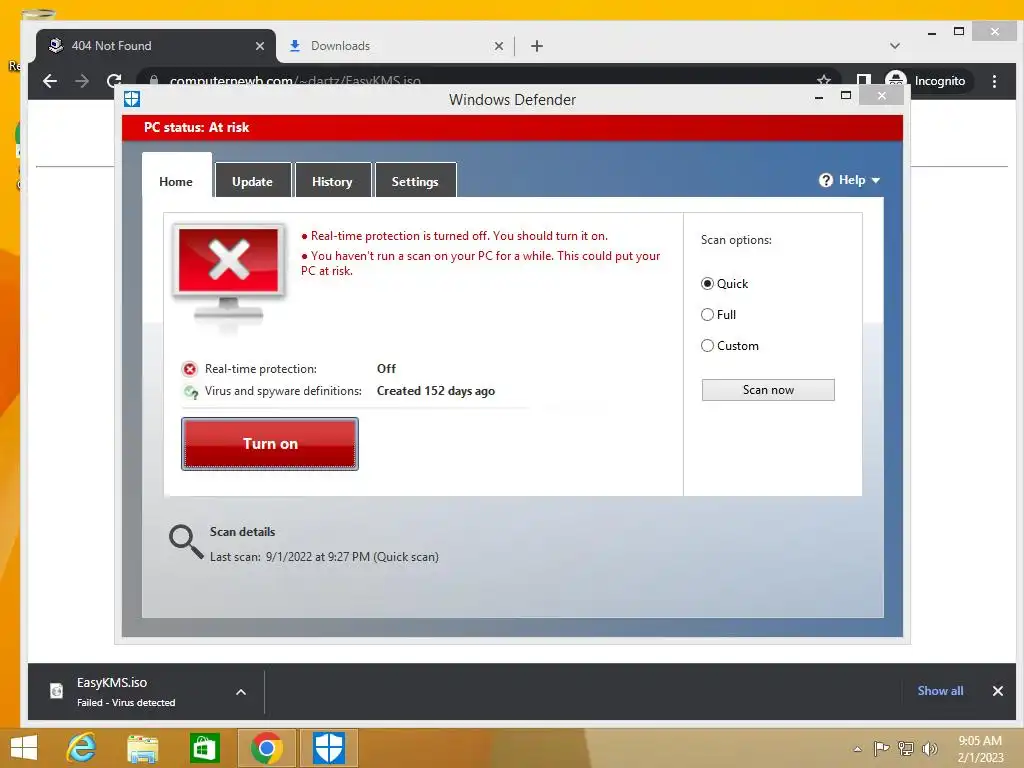
Task: Go back in Chrome browser
Action: pos(50,81)
